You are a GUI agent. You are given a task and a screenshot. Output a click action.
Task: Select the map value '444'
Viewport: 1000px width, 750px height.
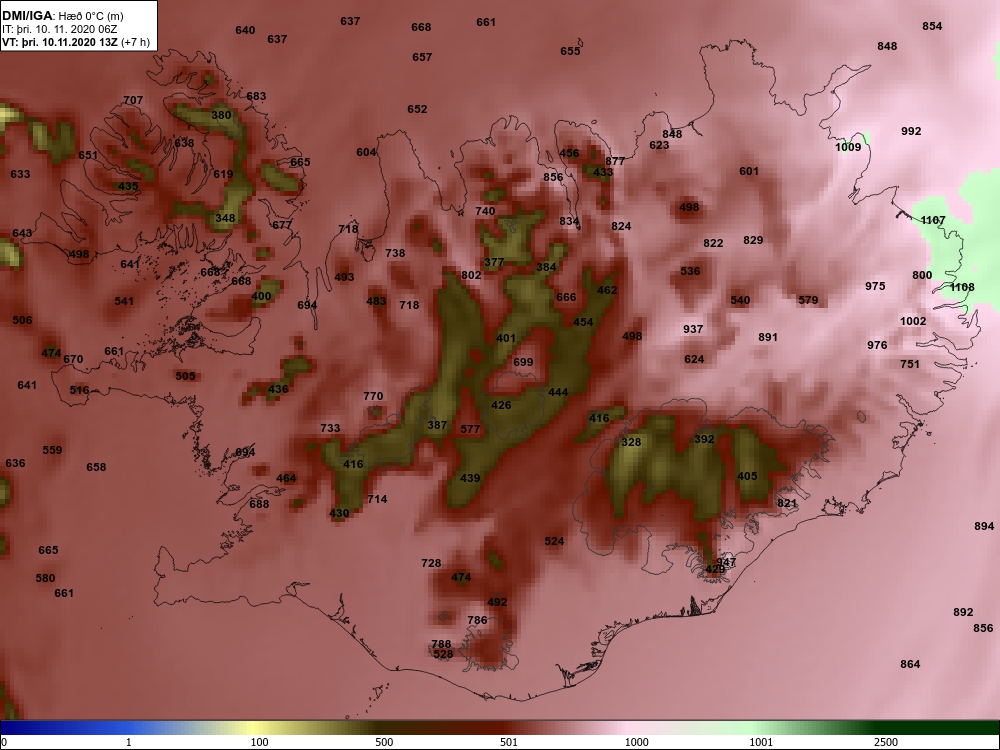[558, 392]
